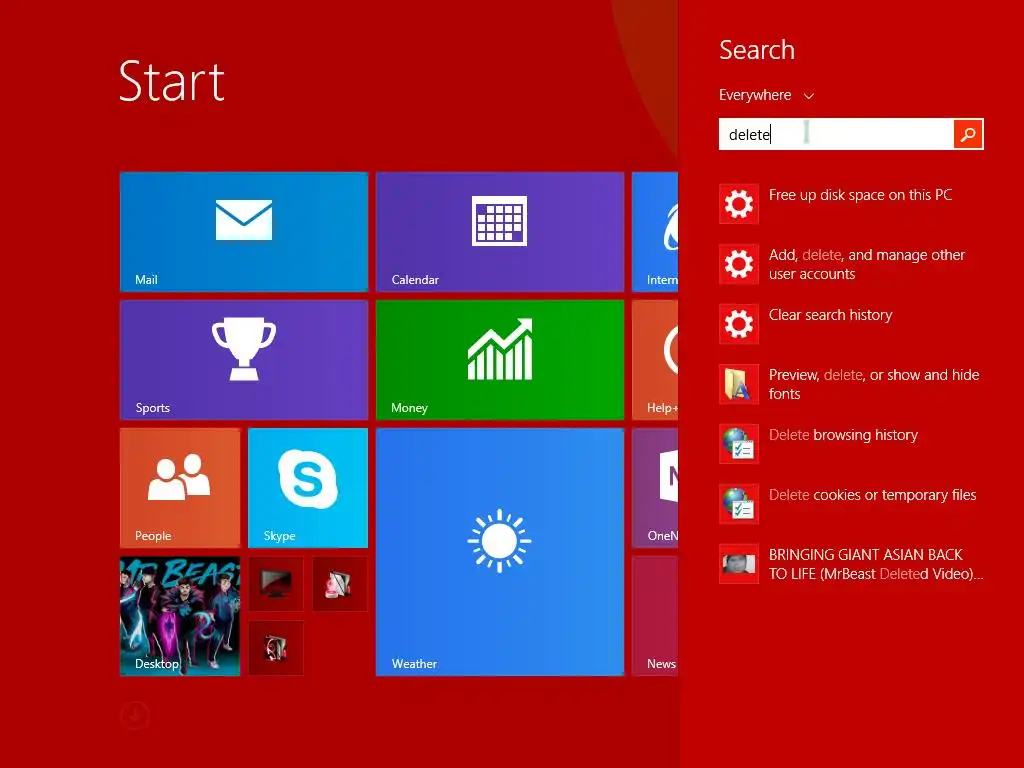Open the OneNote tile
This screenshot has height=768, width=1024.
[655, 488]
